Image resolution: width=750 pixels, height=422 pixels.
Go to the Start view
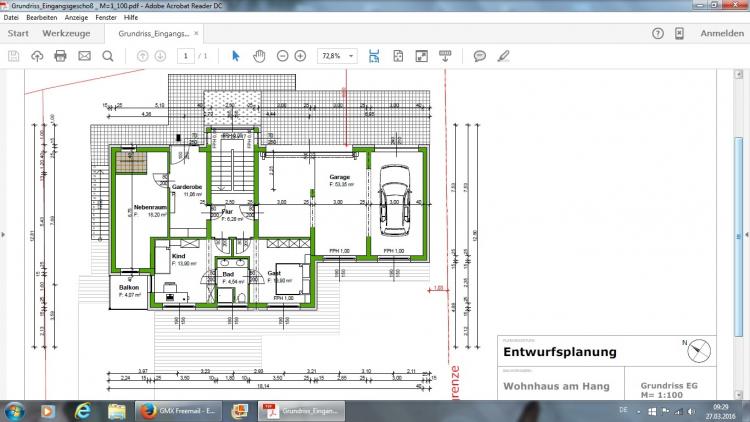pyautogui.click(x=17, y=33)
